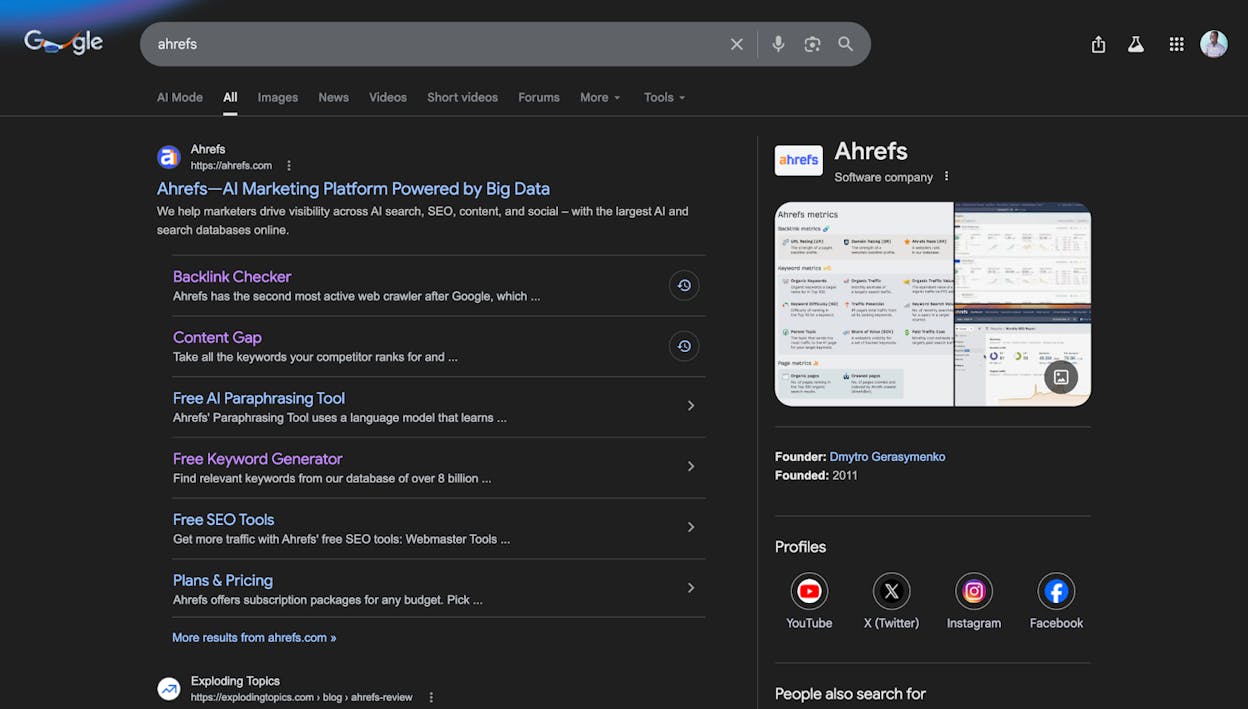The image size is (1248, 709).
Task: Click the Ahrefs knowledge panel title
Action: [x=871, y=151]
